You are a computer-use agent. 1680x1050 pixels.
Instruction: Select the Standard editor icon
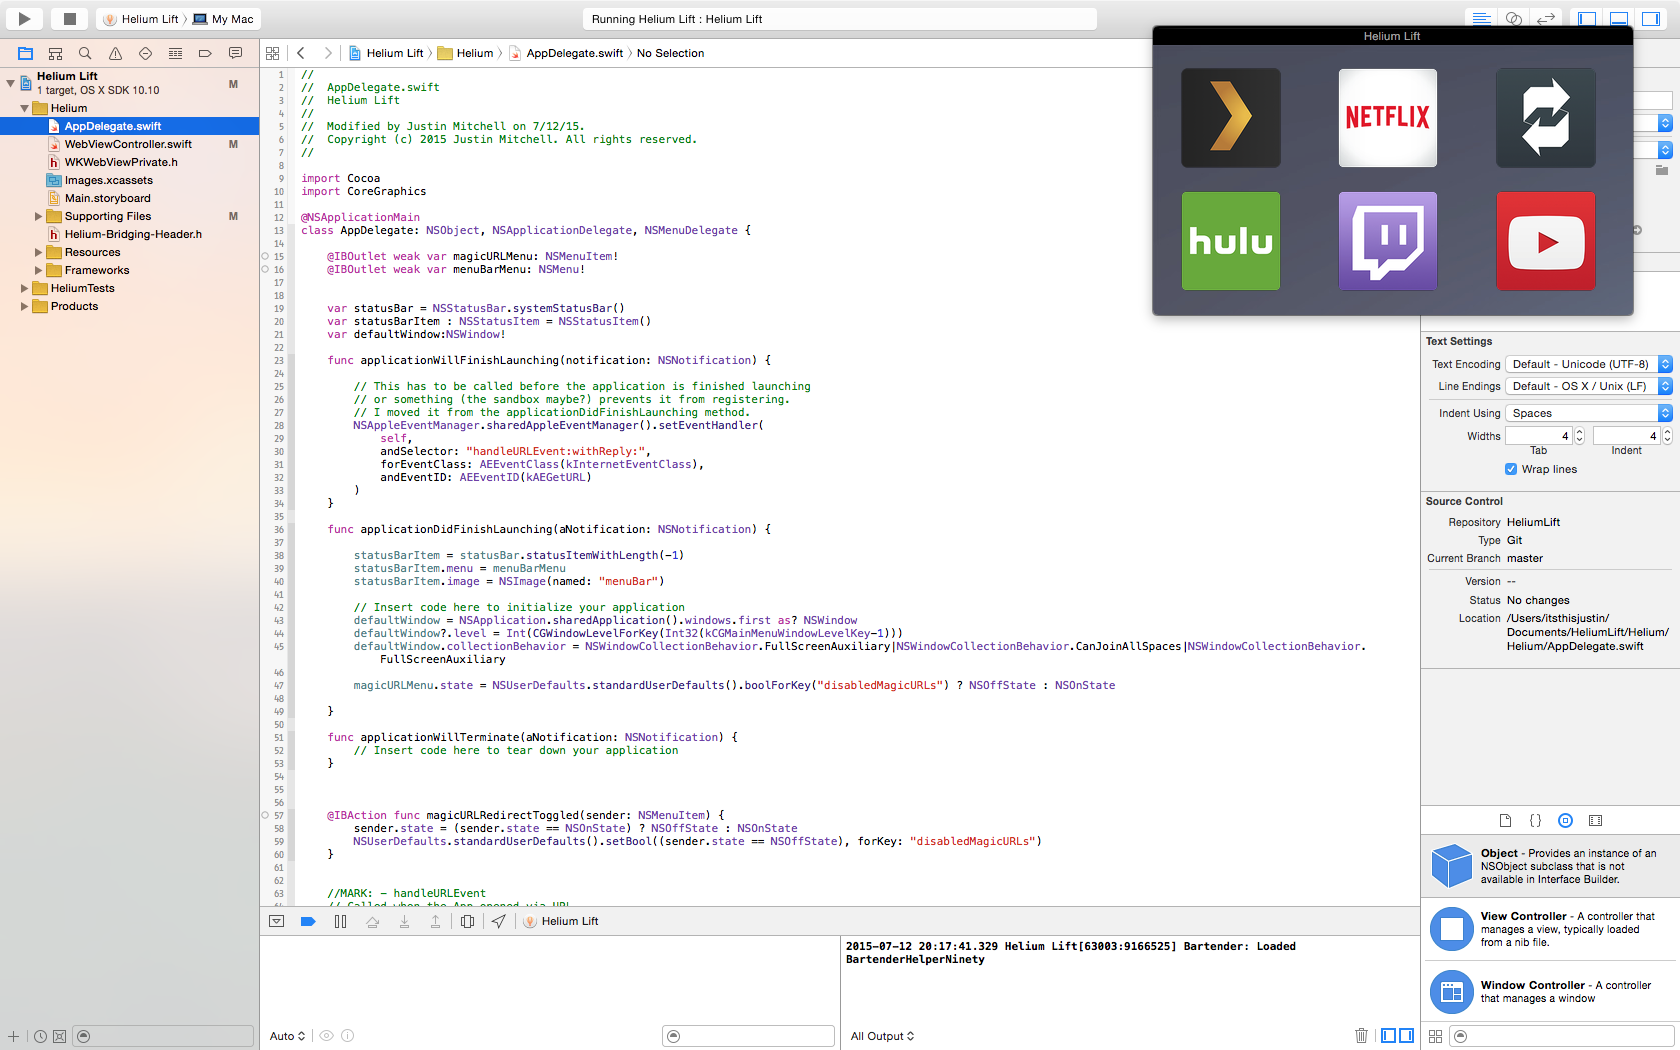click(1481, 18)
